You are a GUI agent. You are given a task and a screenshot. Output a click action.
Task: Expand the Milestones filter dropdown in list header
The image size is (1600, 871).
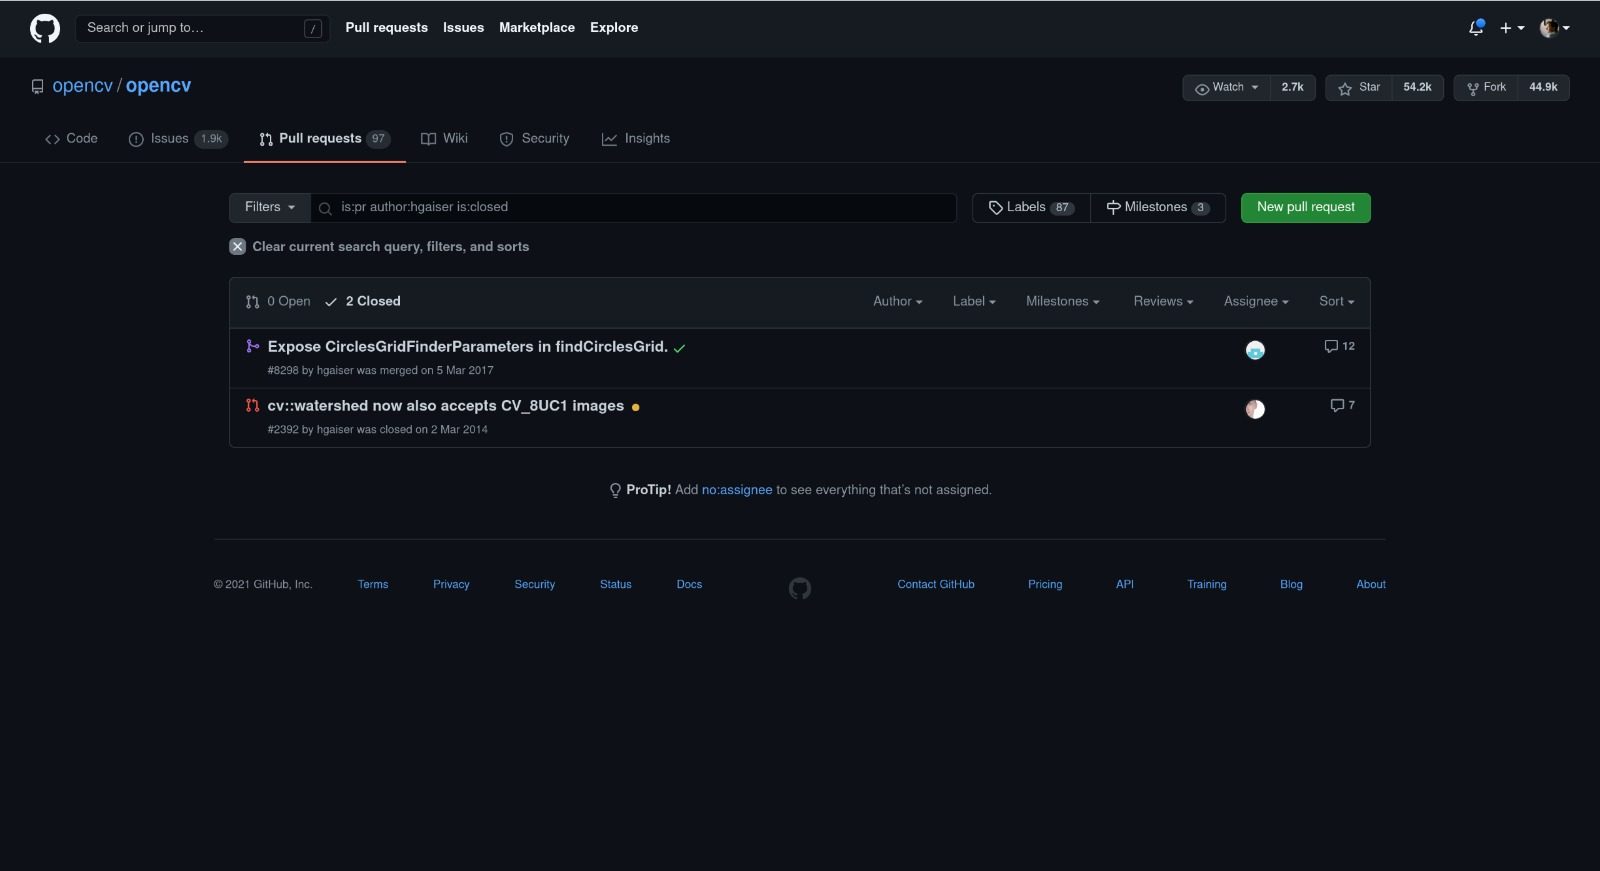1063,301
